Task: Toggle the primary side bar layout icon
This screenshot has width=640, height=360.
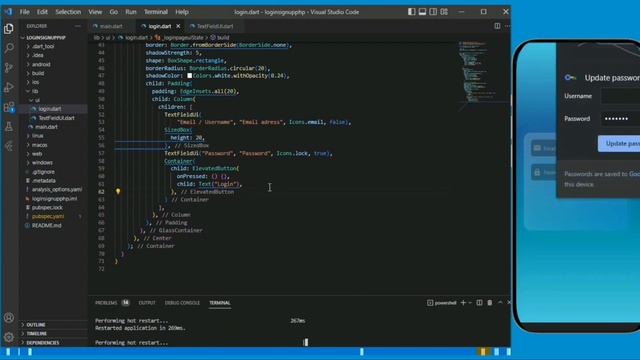Action: 411,12
